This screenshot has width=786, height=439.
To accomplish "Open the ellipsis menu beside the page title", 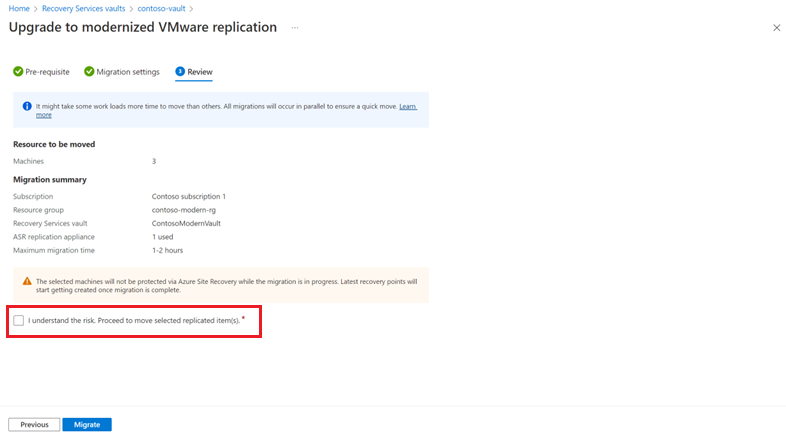I will click(x=295, y=28).
